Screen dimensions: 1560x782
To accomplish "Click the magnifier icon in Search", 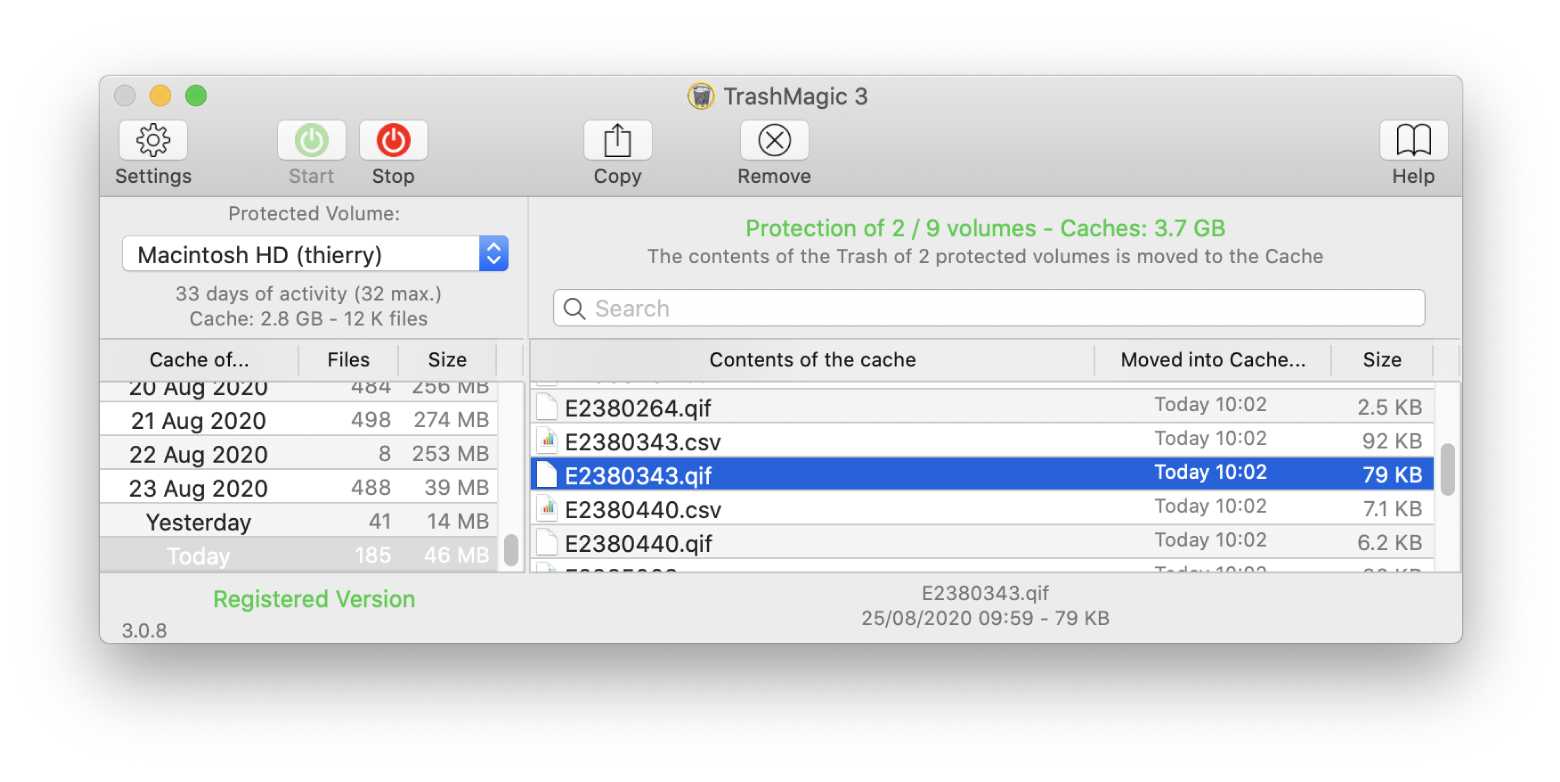I will (574, 308).
